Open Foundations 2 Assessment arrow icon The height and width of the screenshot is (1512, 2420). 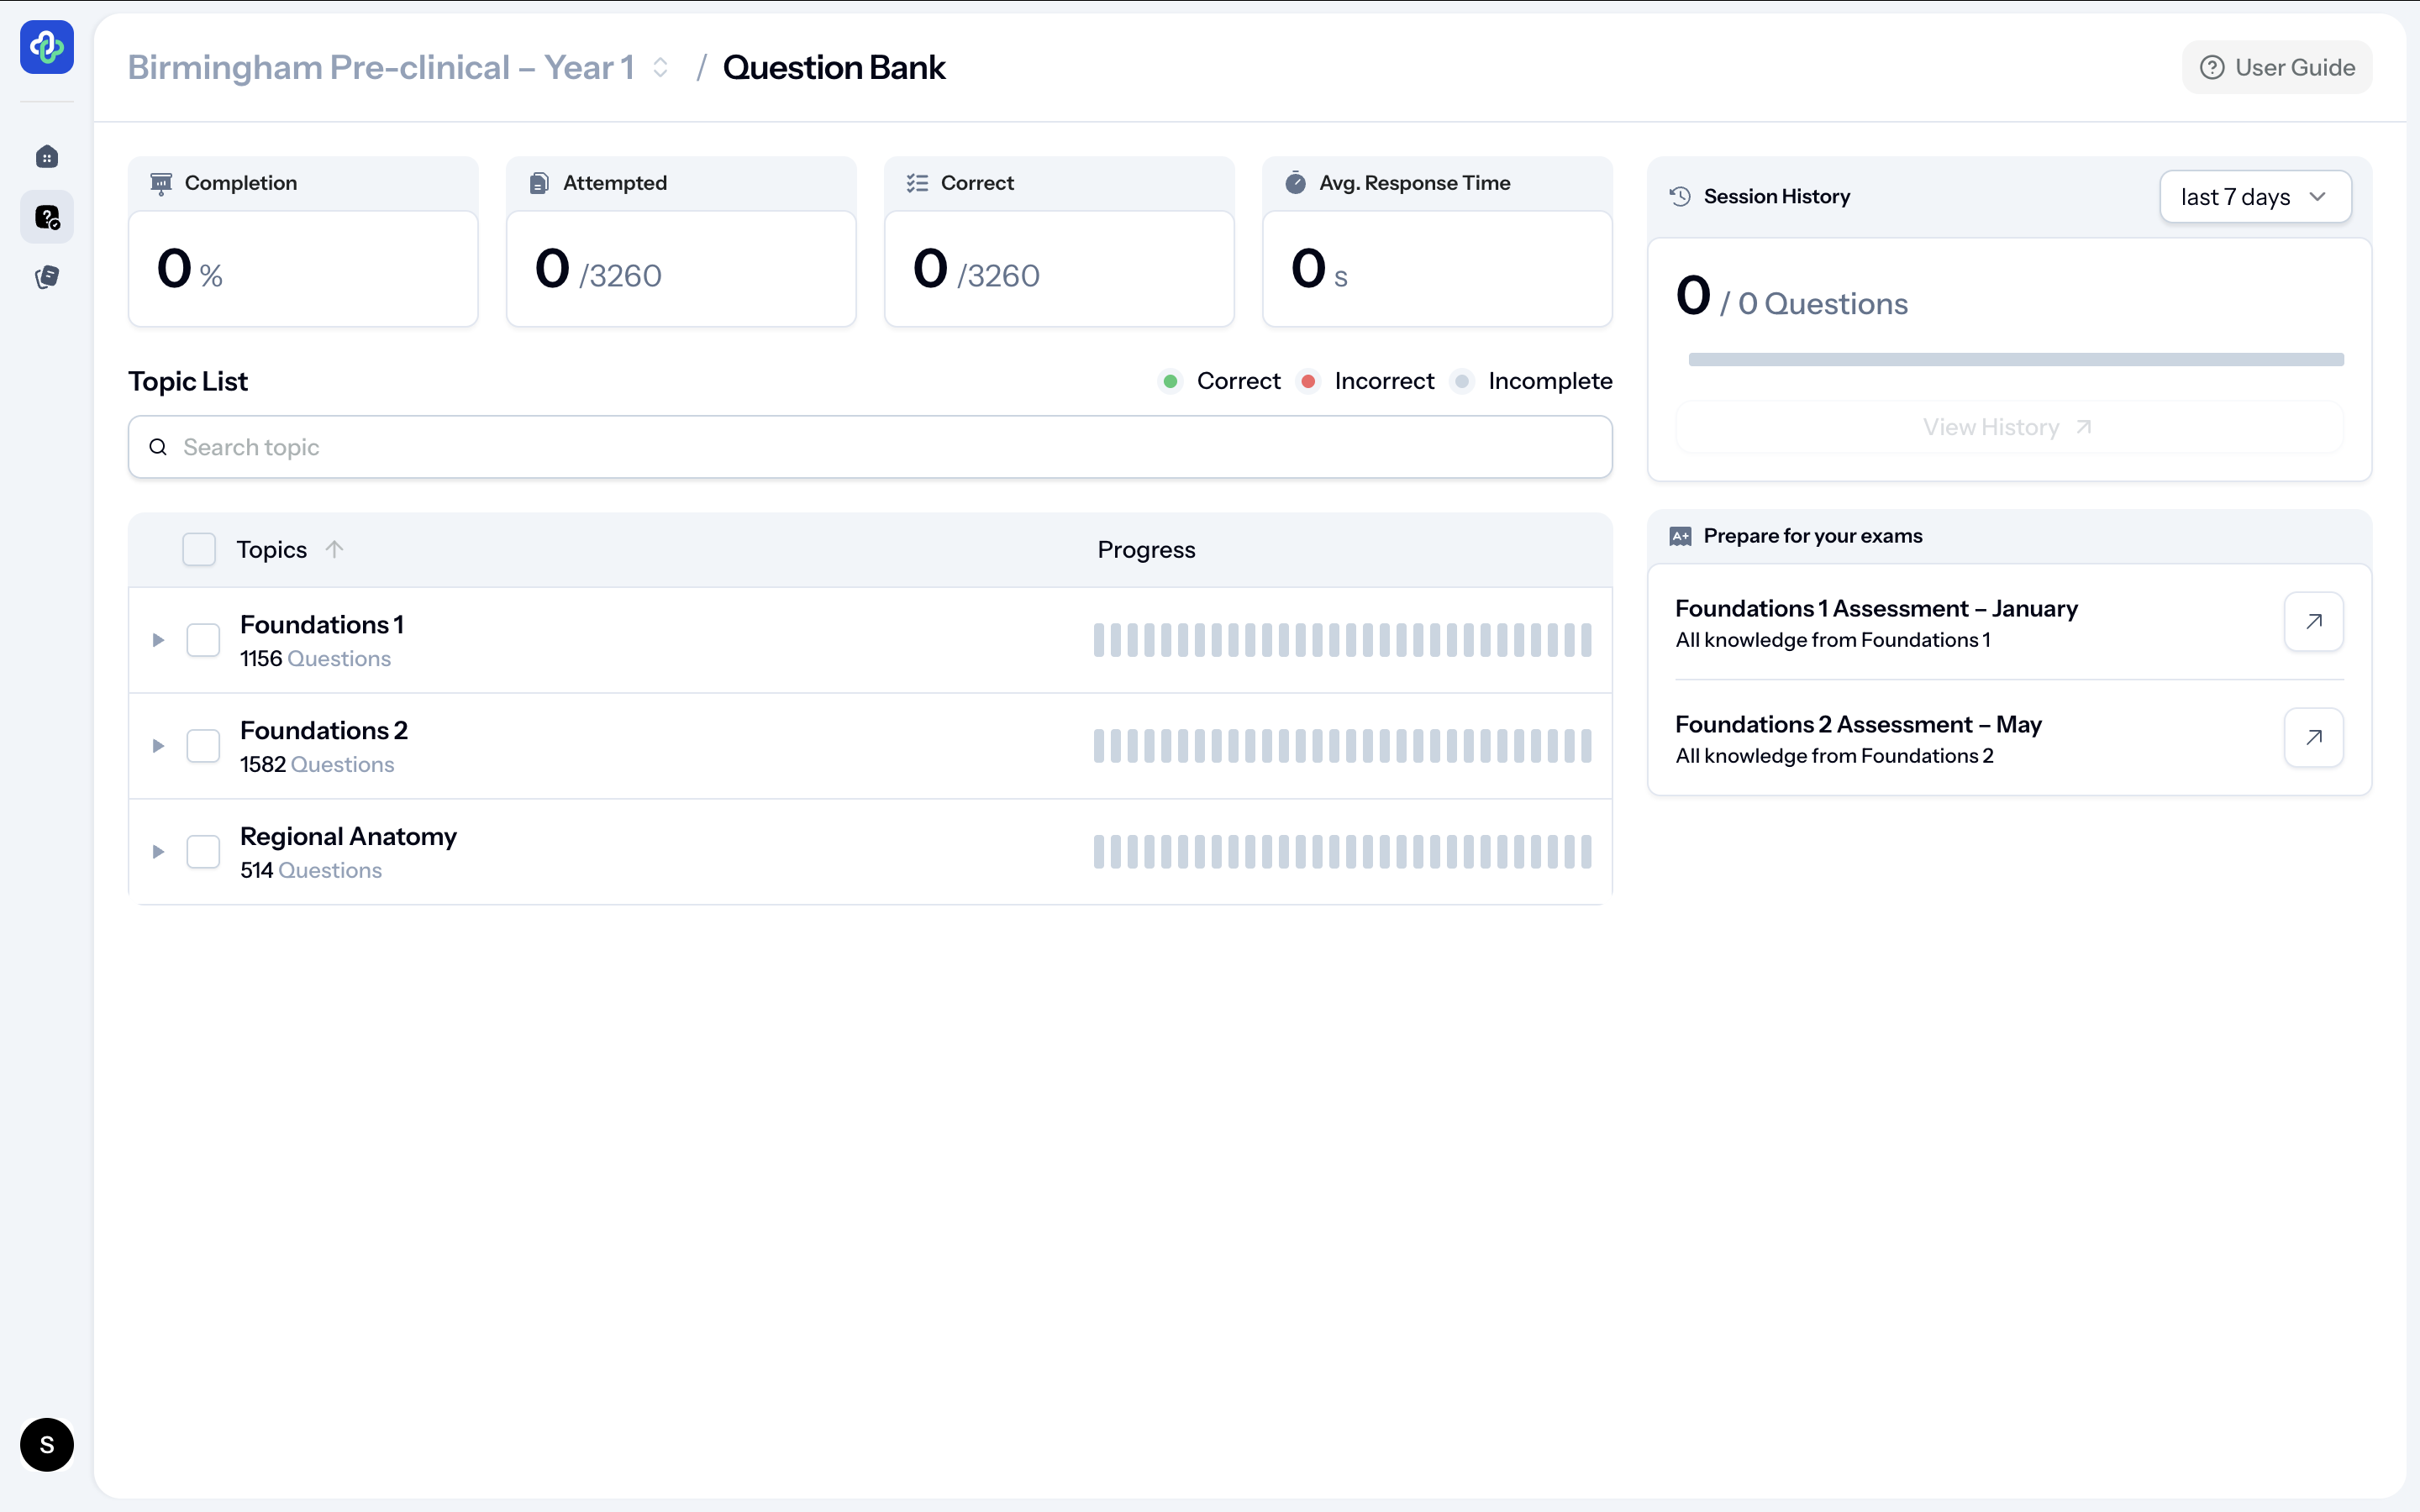2313,738
